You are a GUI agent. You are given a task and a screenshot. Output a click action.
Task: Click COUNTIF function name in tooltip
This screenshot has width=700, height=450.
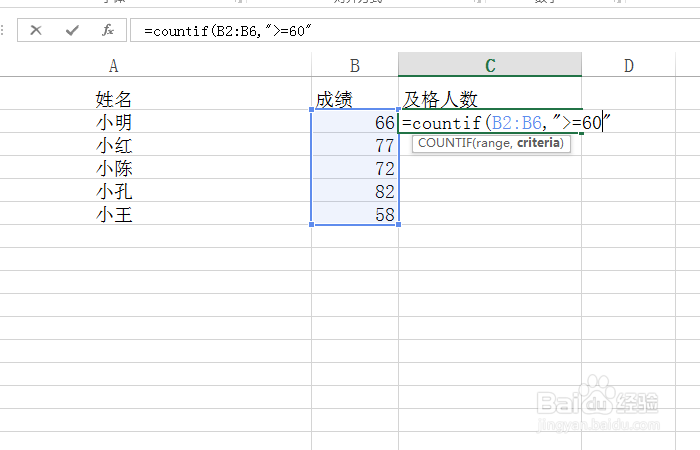445,143
